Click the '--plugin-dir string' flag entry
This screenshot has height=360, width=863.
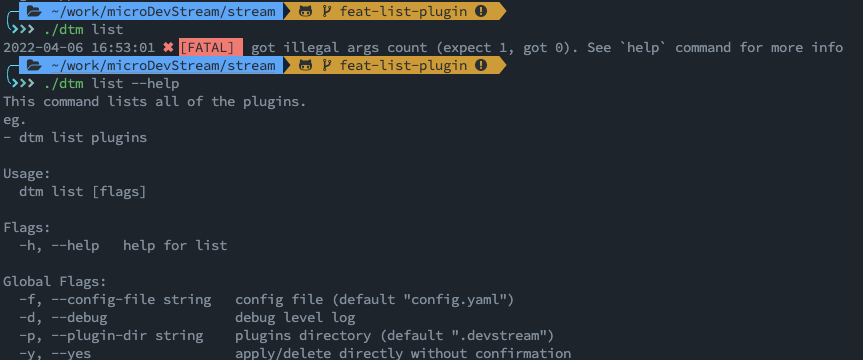(x=127, y=336)
